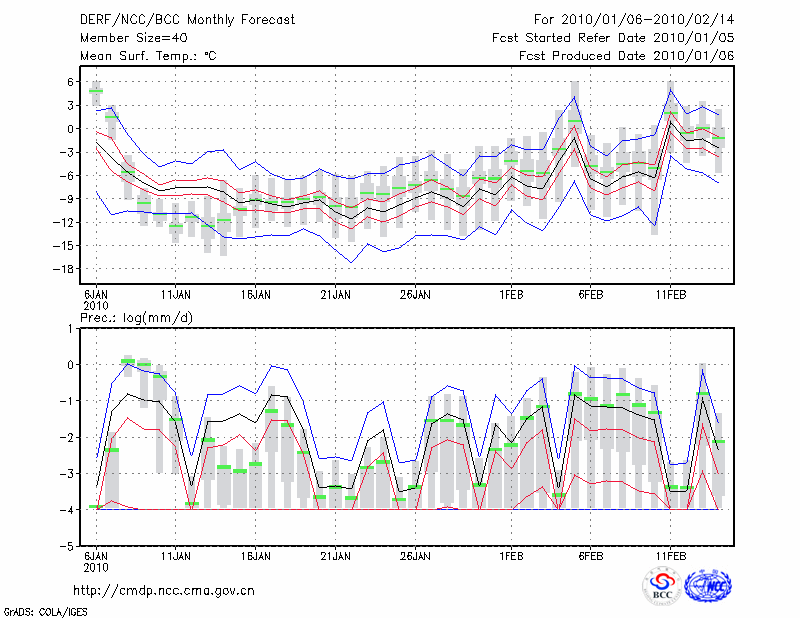This screenshot has width=800, height=618.
Task: Select 11JAN tick on temperature chart axis
Action: pos(176,295)
